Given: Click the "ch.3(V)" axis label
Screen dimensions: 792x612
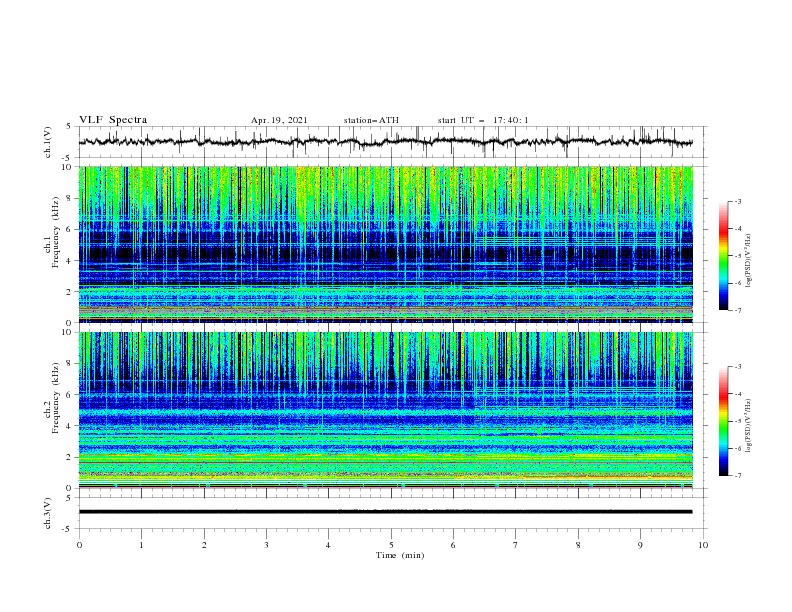Looking at the screenshot, I should click(x=47, y=513).
